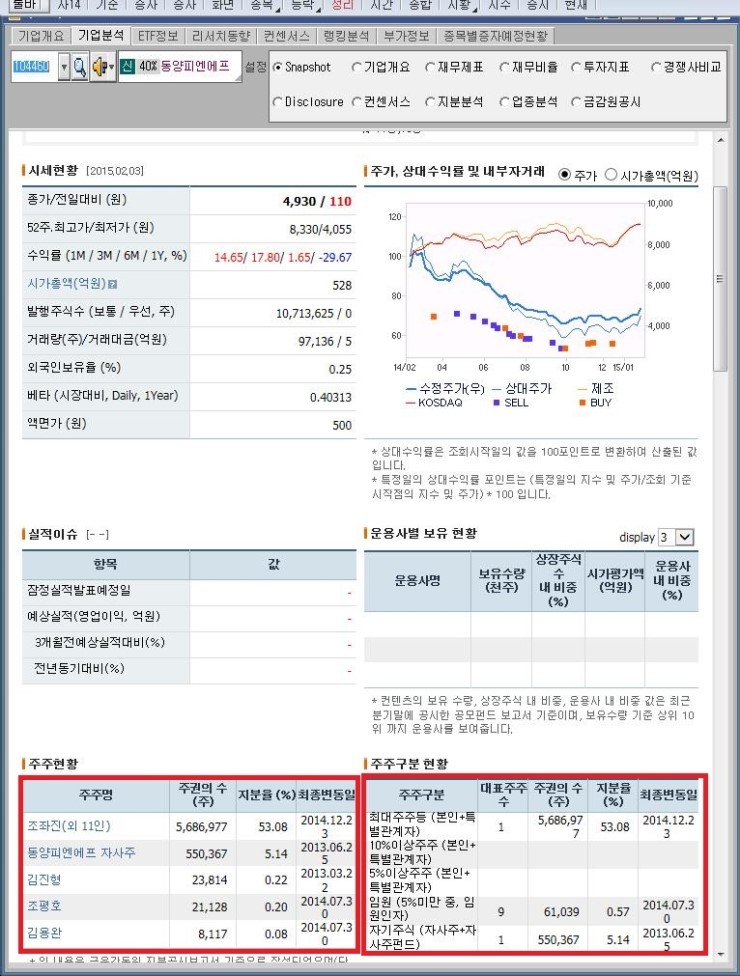Image resolution: width=740 pixels, height=976 pixels.
Task: Click the 운용사명 column header
Action: click(x=417, y=581)
